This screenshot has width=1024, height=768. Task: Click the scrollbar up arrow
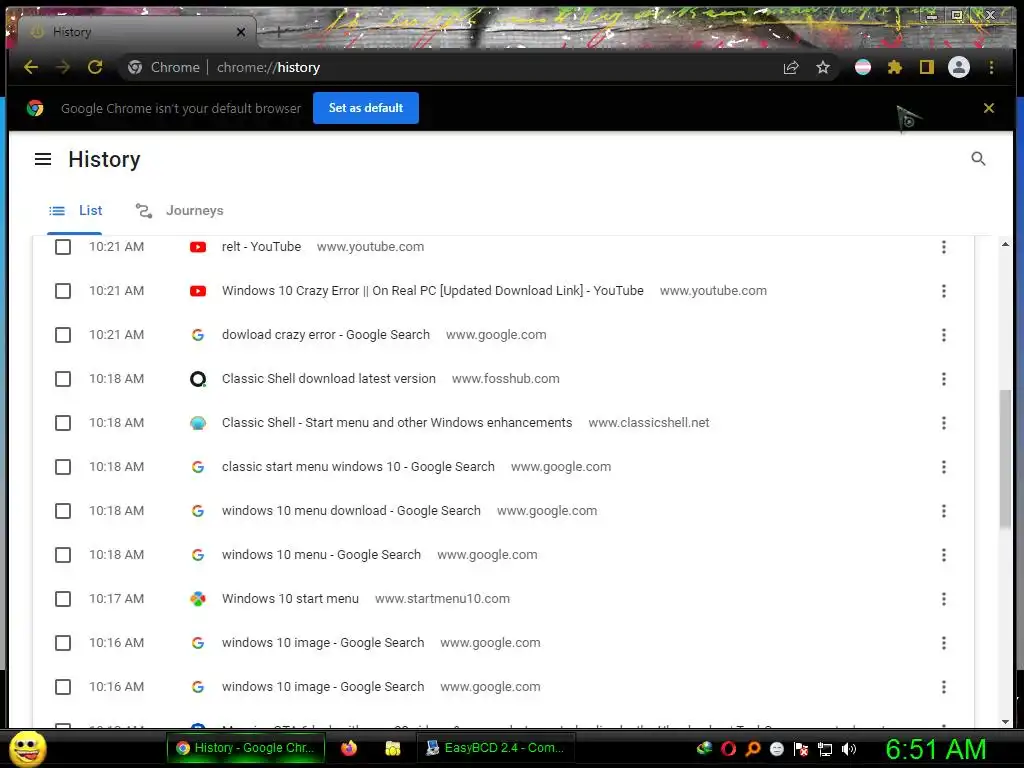(x=1005, y=244)
